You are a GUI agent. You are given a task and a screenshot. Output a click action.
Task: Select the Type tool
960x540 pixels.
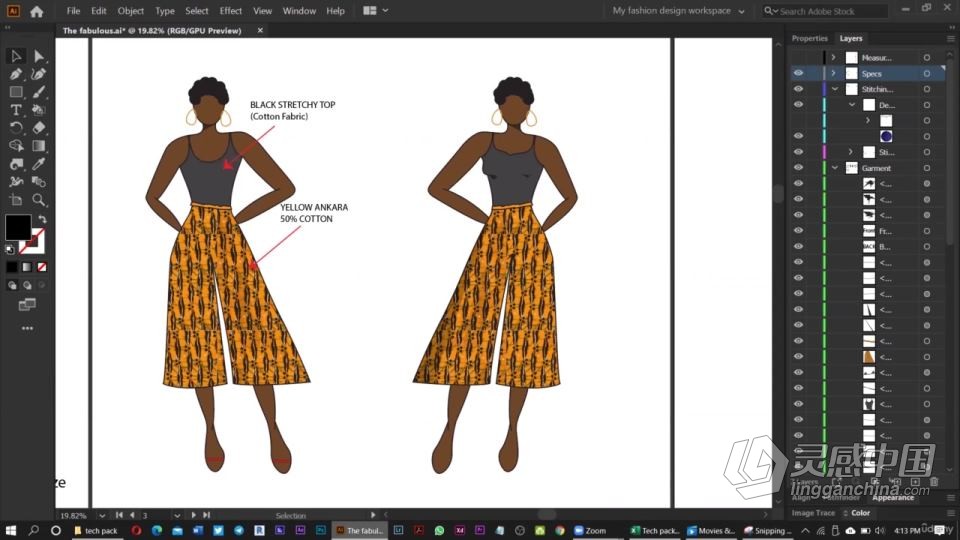(16, 110)
